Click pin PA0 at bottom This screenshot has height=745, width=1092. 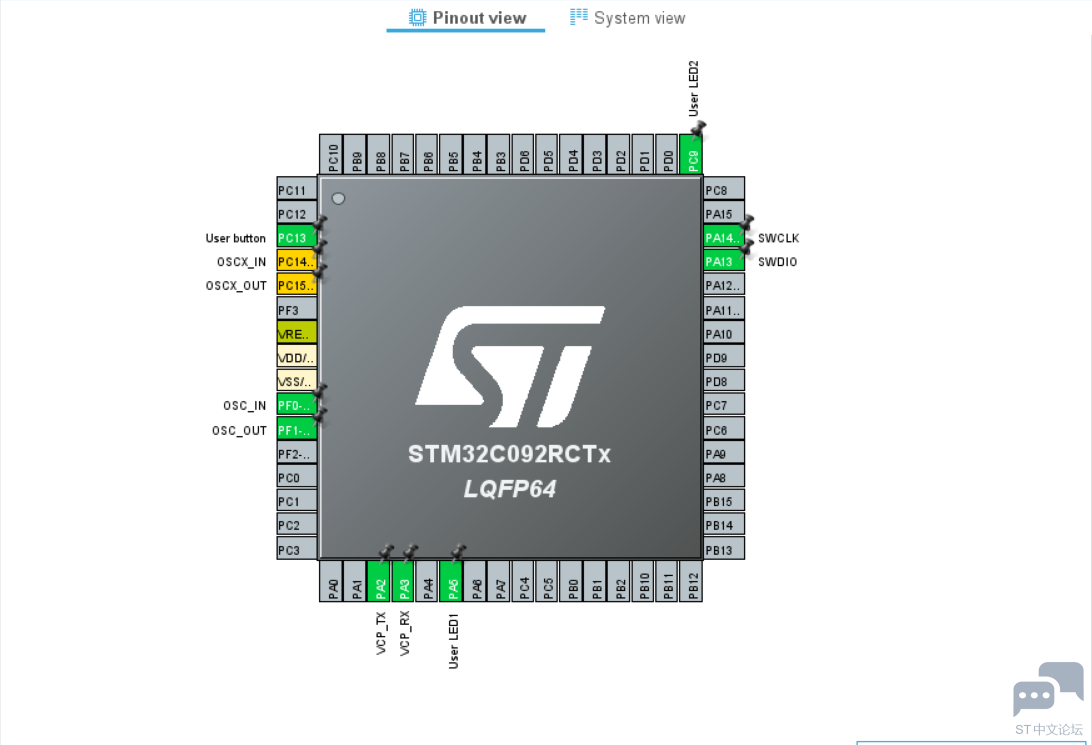click(x=332, y=581)
